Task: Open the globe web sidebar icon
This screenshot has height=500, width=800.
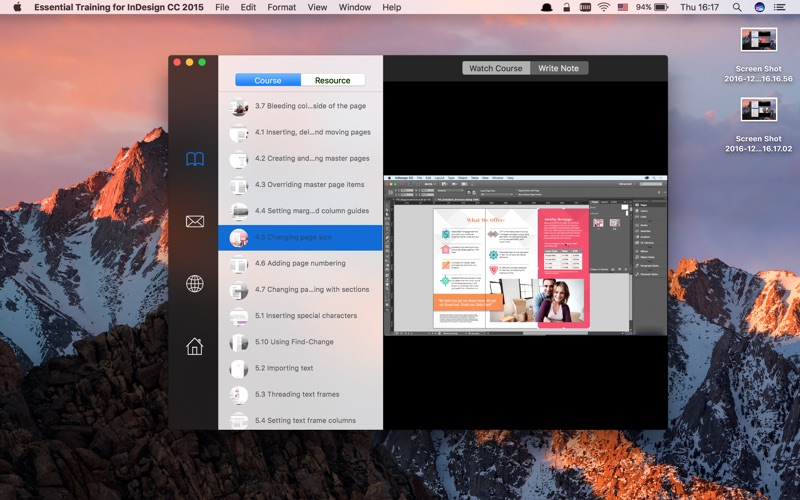Action: (195, 284)
